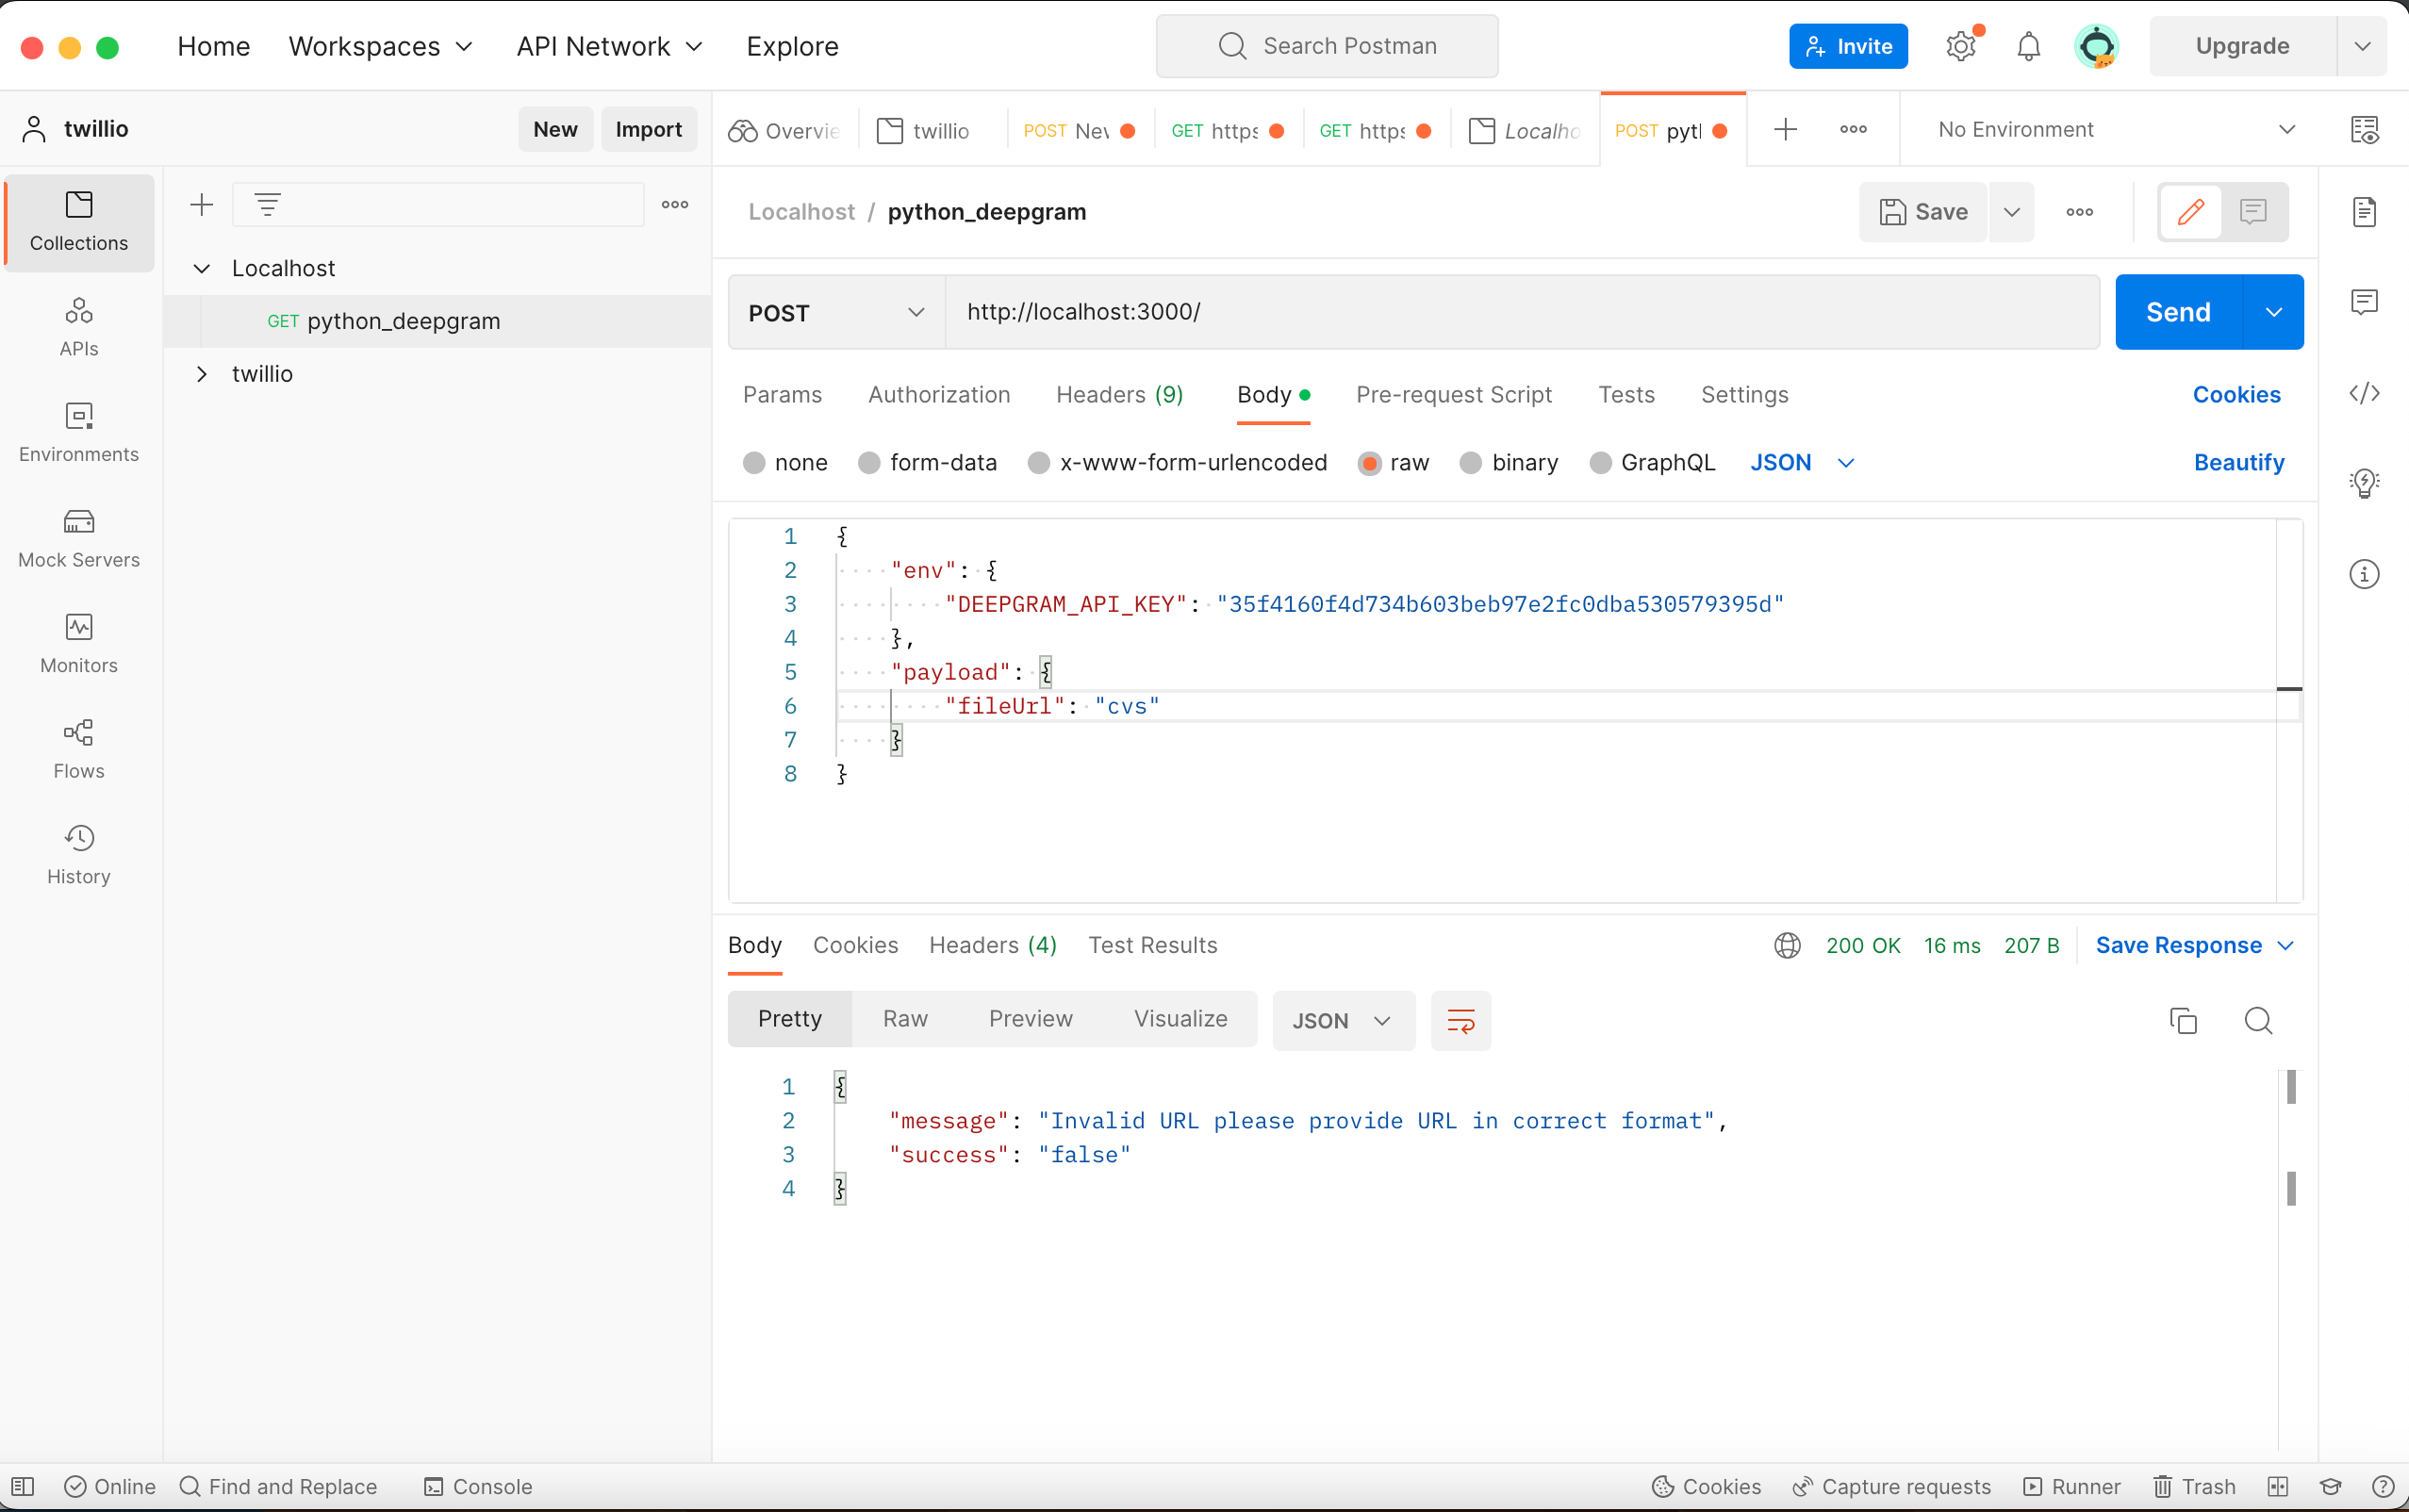Open the Flows sidebar section
Screen dimensions: 2409x1512
[79, 749]
